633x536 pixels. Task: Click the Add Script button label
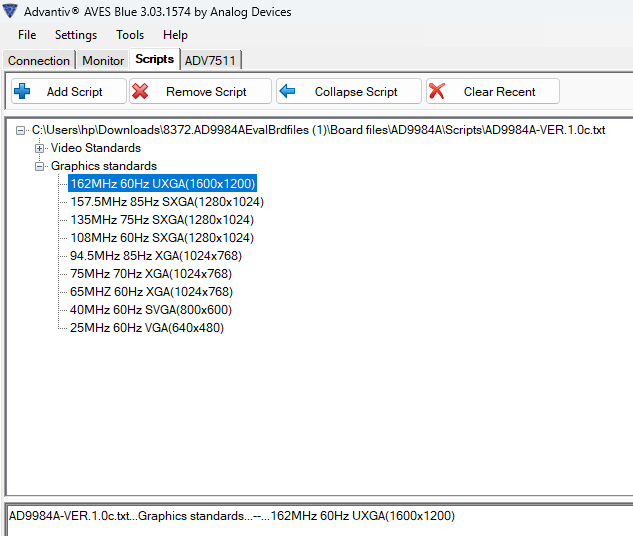[75, 92]
